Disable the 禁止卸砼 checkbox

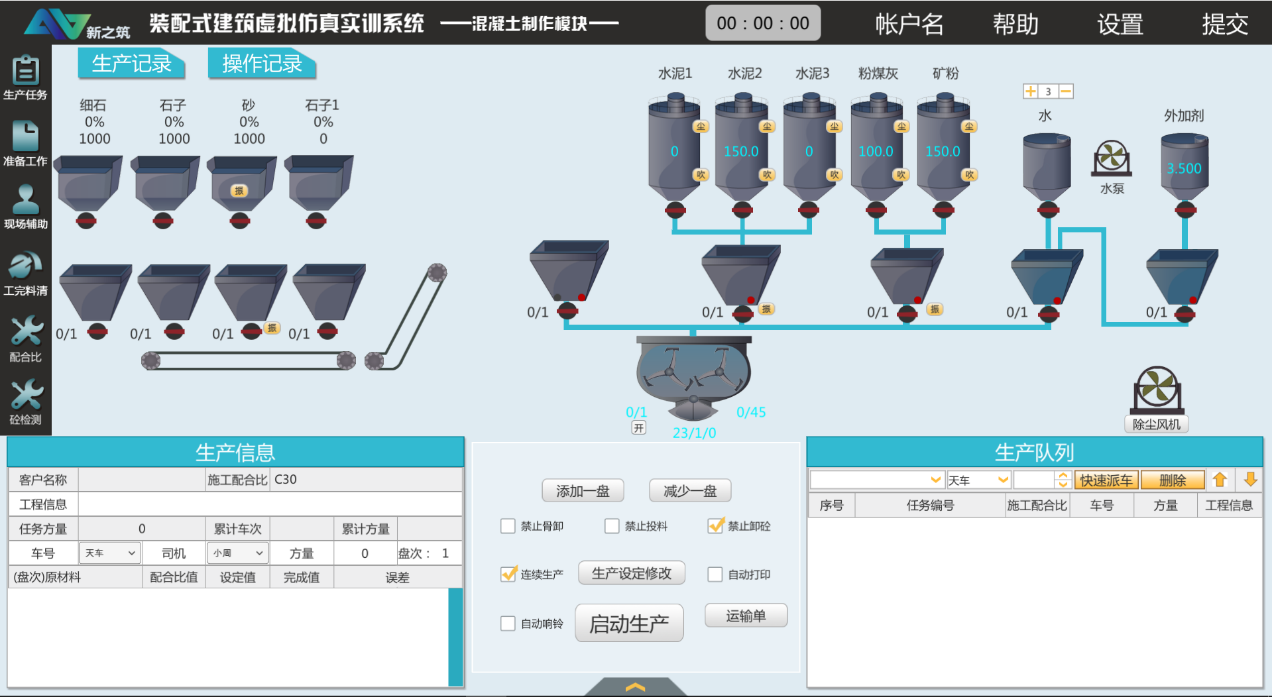click(x=716, y=526)
